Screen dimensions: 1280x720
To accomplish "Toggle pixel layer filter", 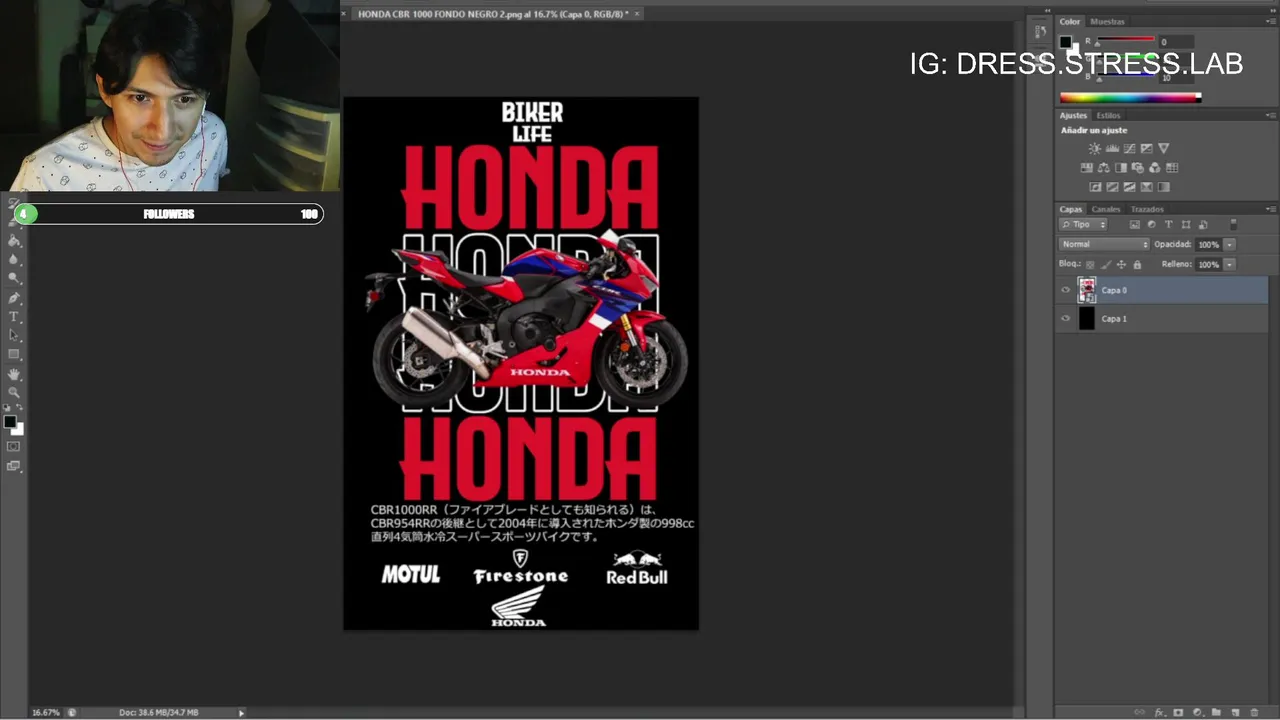I will click(x=1135, y=225).
